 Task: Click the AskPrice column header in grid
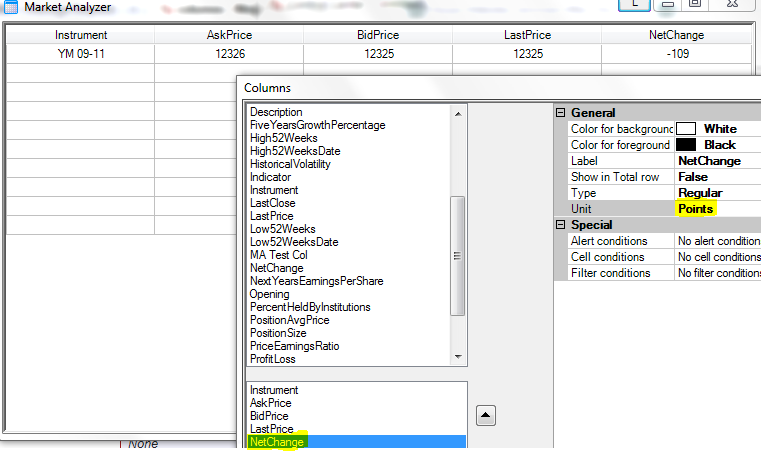pos(229,35)
